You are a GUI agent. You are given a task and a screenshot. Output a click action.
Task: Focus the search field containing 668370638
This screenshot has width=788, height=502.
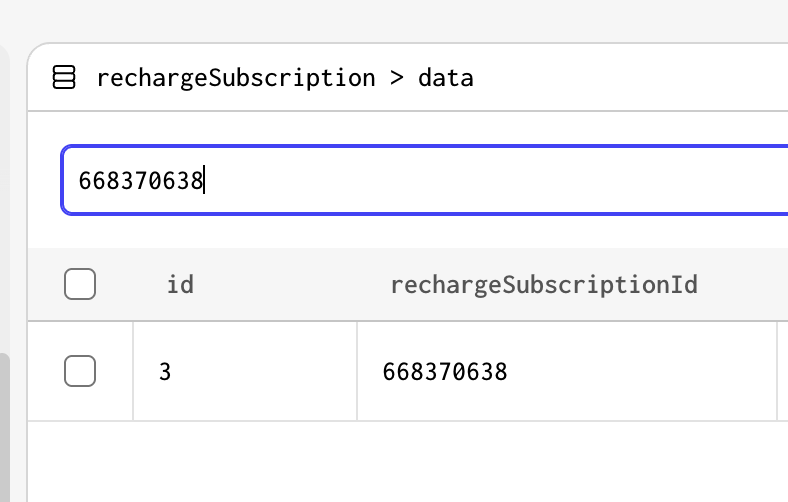coord(425,180)
